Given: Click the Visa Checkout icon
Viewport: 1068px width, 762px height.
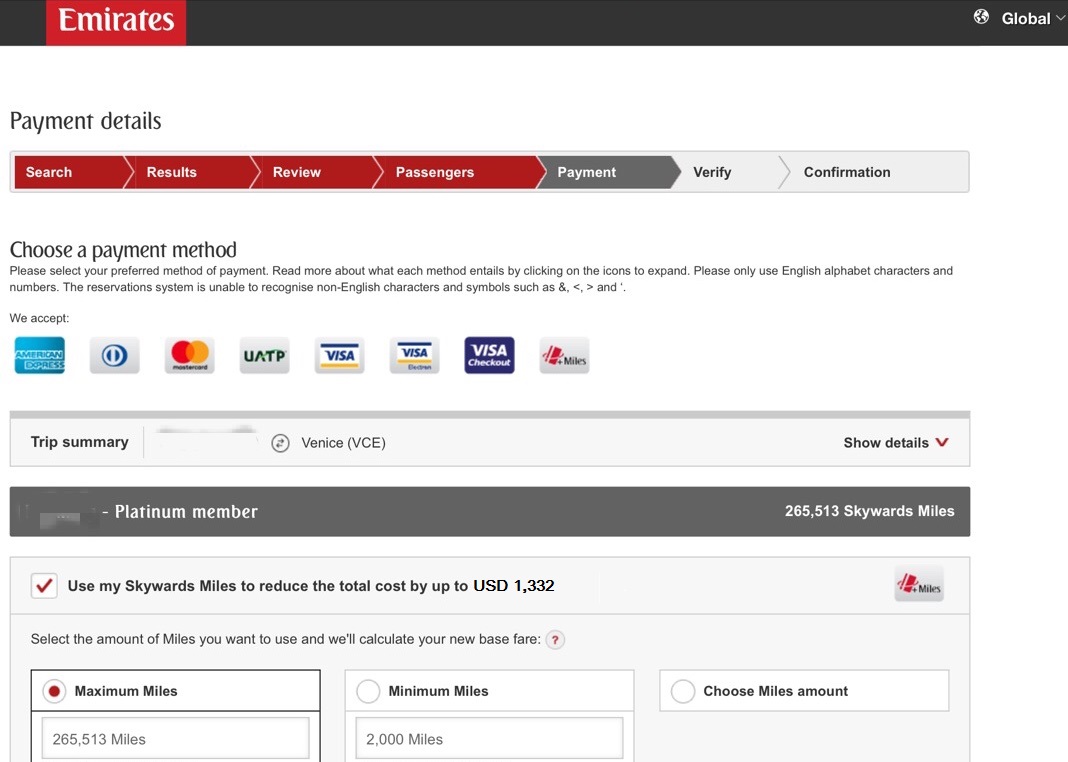Looking at the screenshot, I should tap(489, 355).
